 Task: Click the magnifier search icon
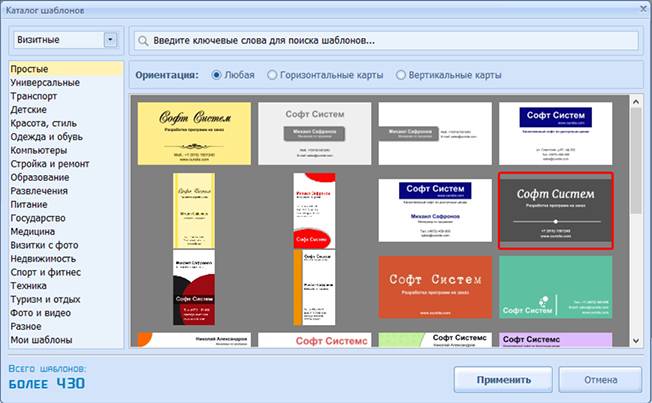[x=146, y=41]
